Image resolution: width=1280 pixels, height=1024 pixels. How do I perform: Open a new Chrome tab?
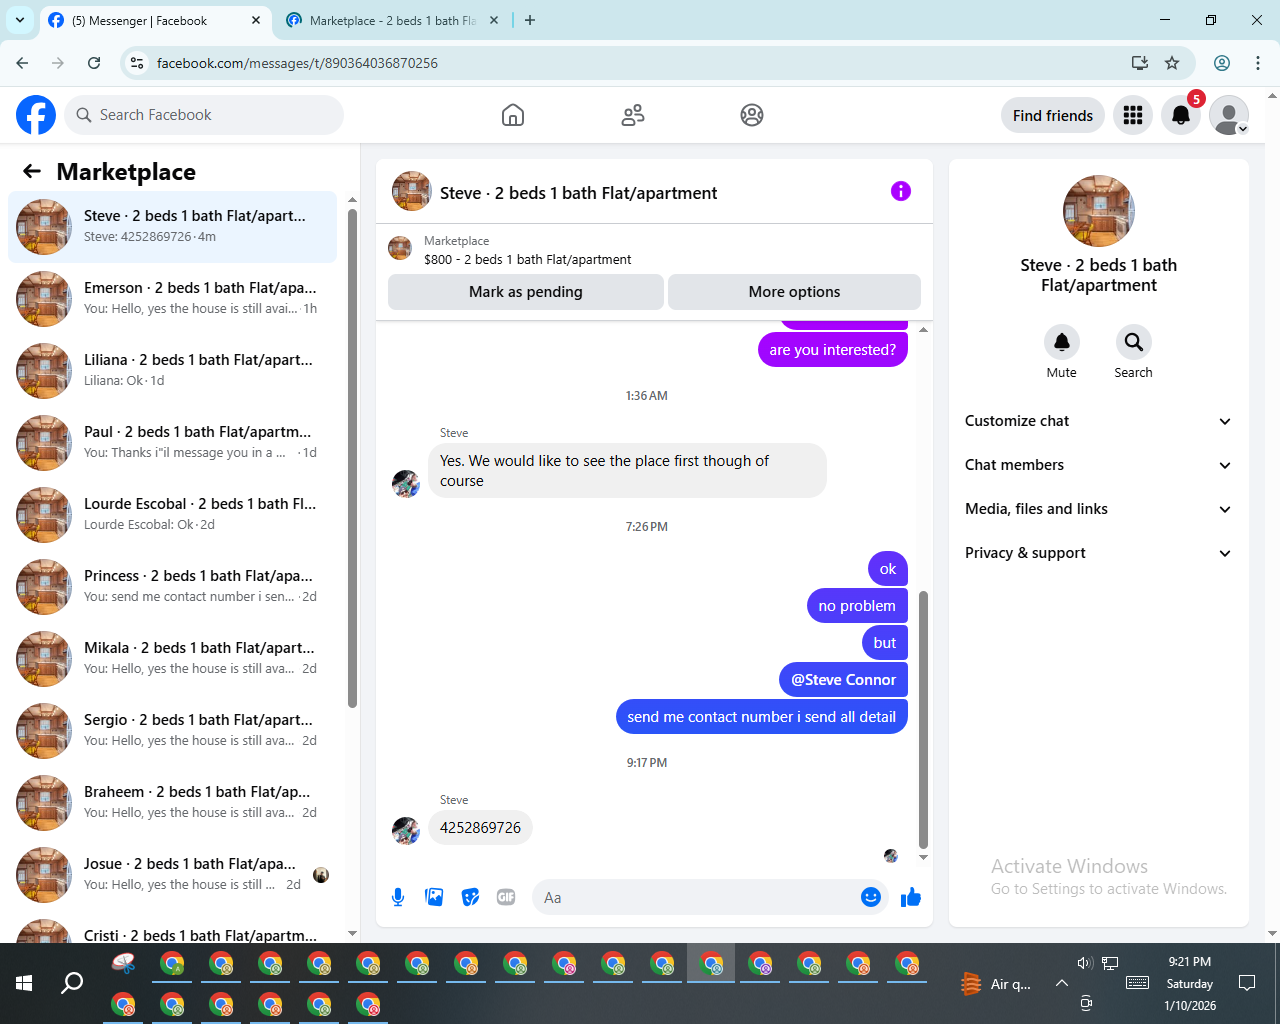pyautogui.click(x=530, y=20)
